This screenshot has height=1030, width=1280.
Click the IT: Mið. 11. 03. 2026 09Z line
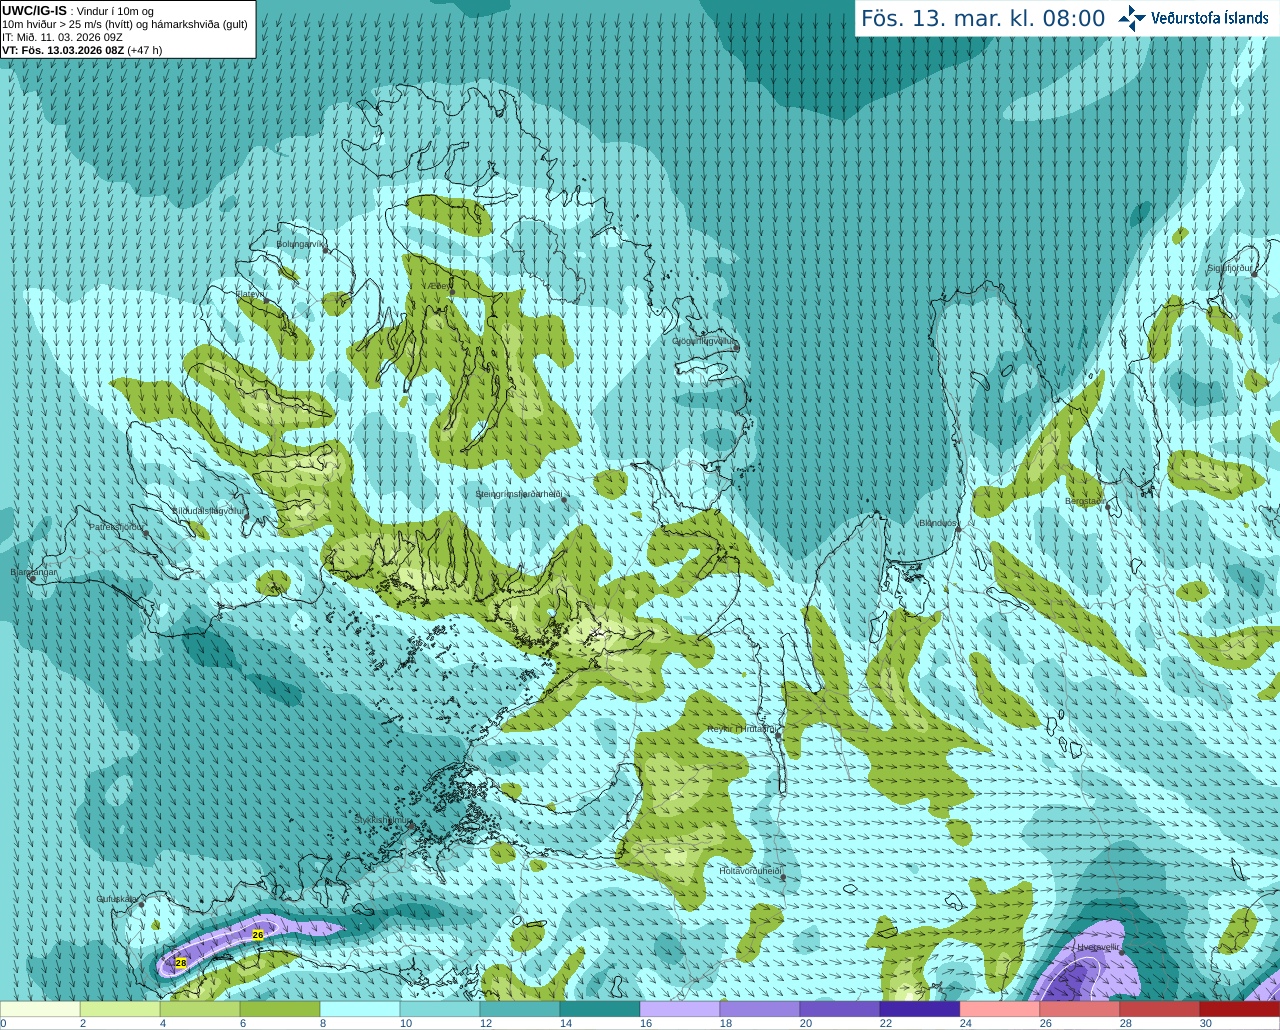pyautogui.click(x=62, y=37)
